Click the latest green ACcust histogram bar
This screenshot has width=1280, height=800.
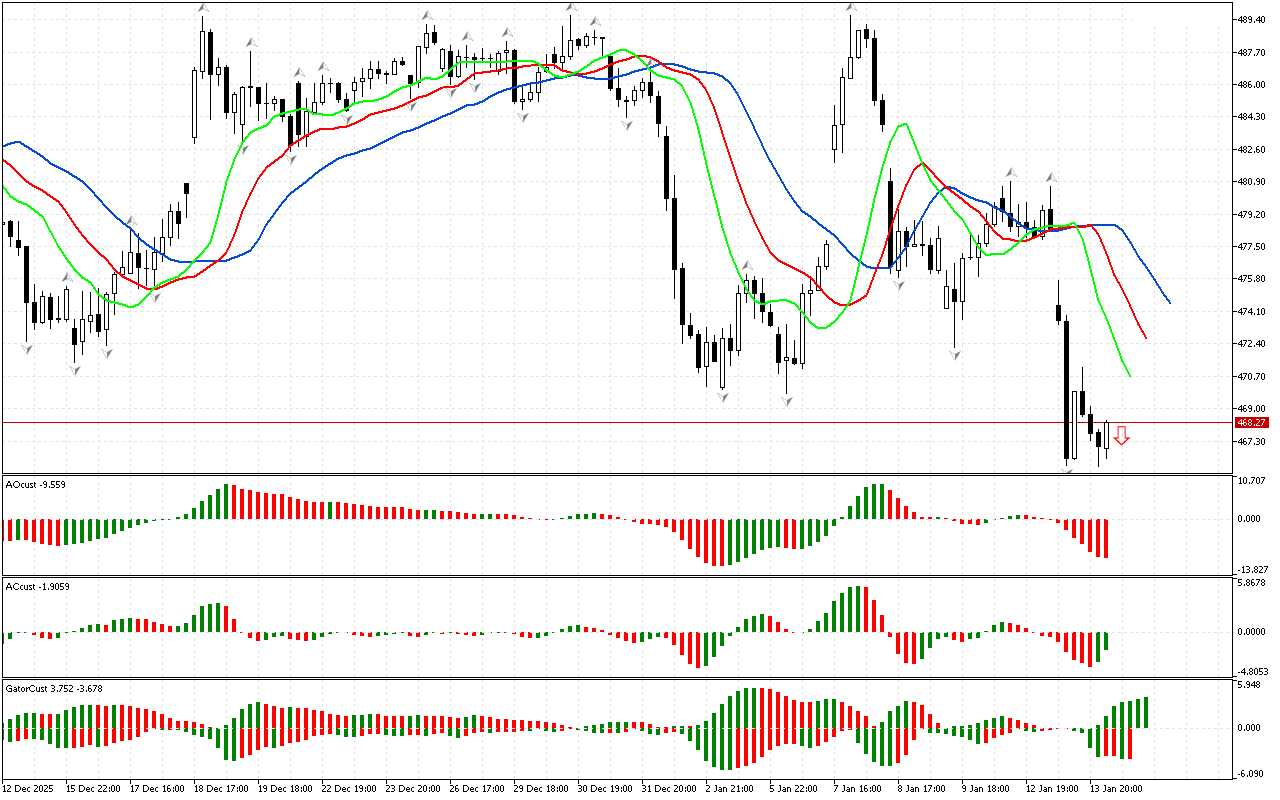(1106, 641)
